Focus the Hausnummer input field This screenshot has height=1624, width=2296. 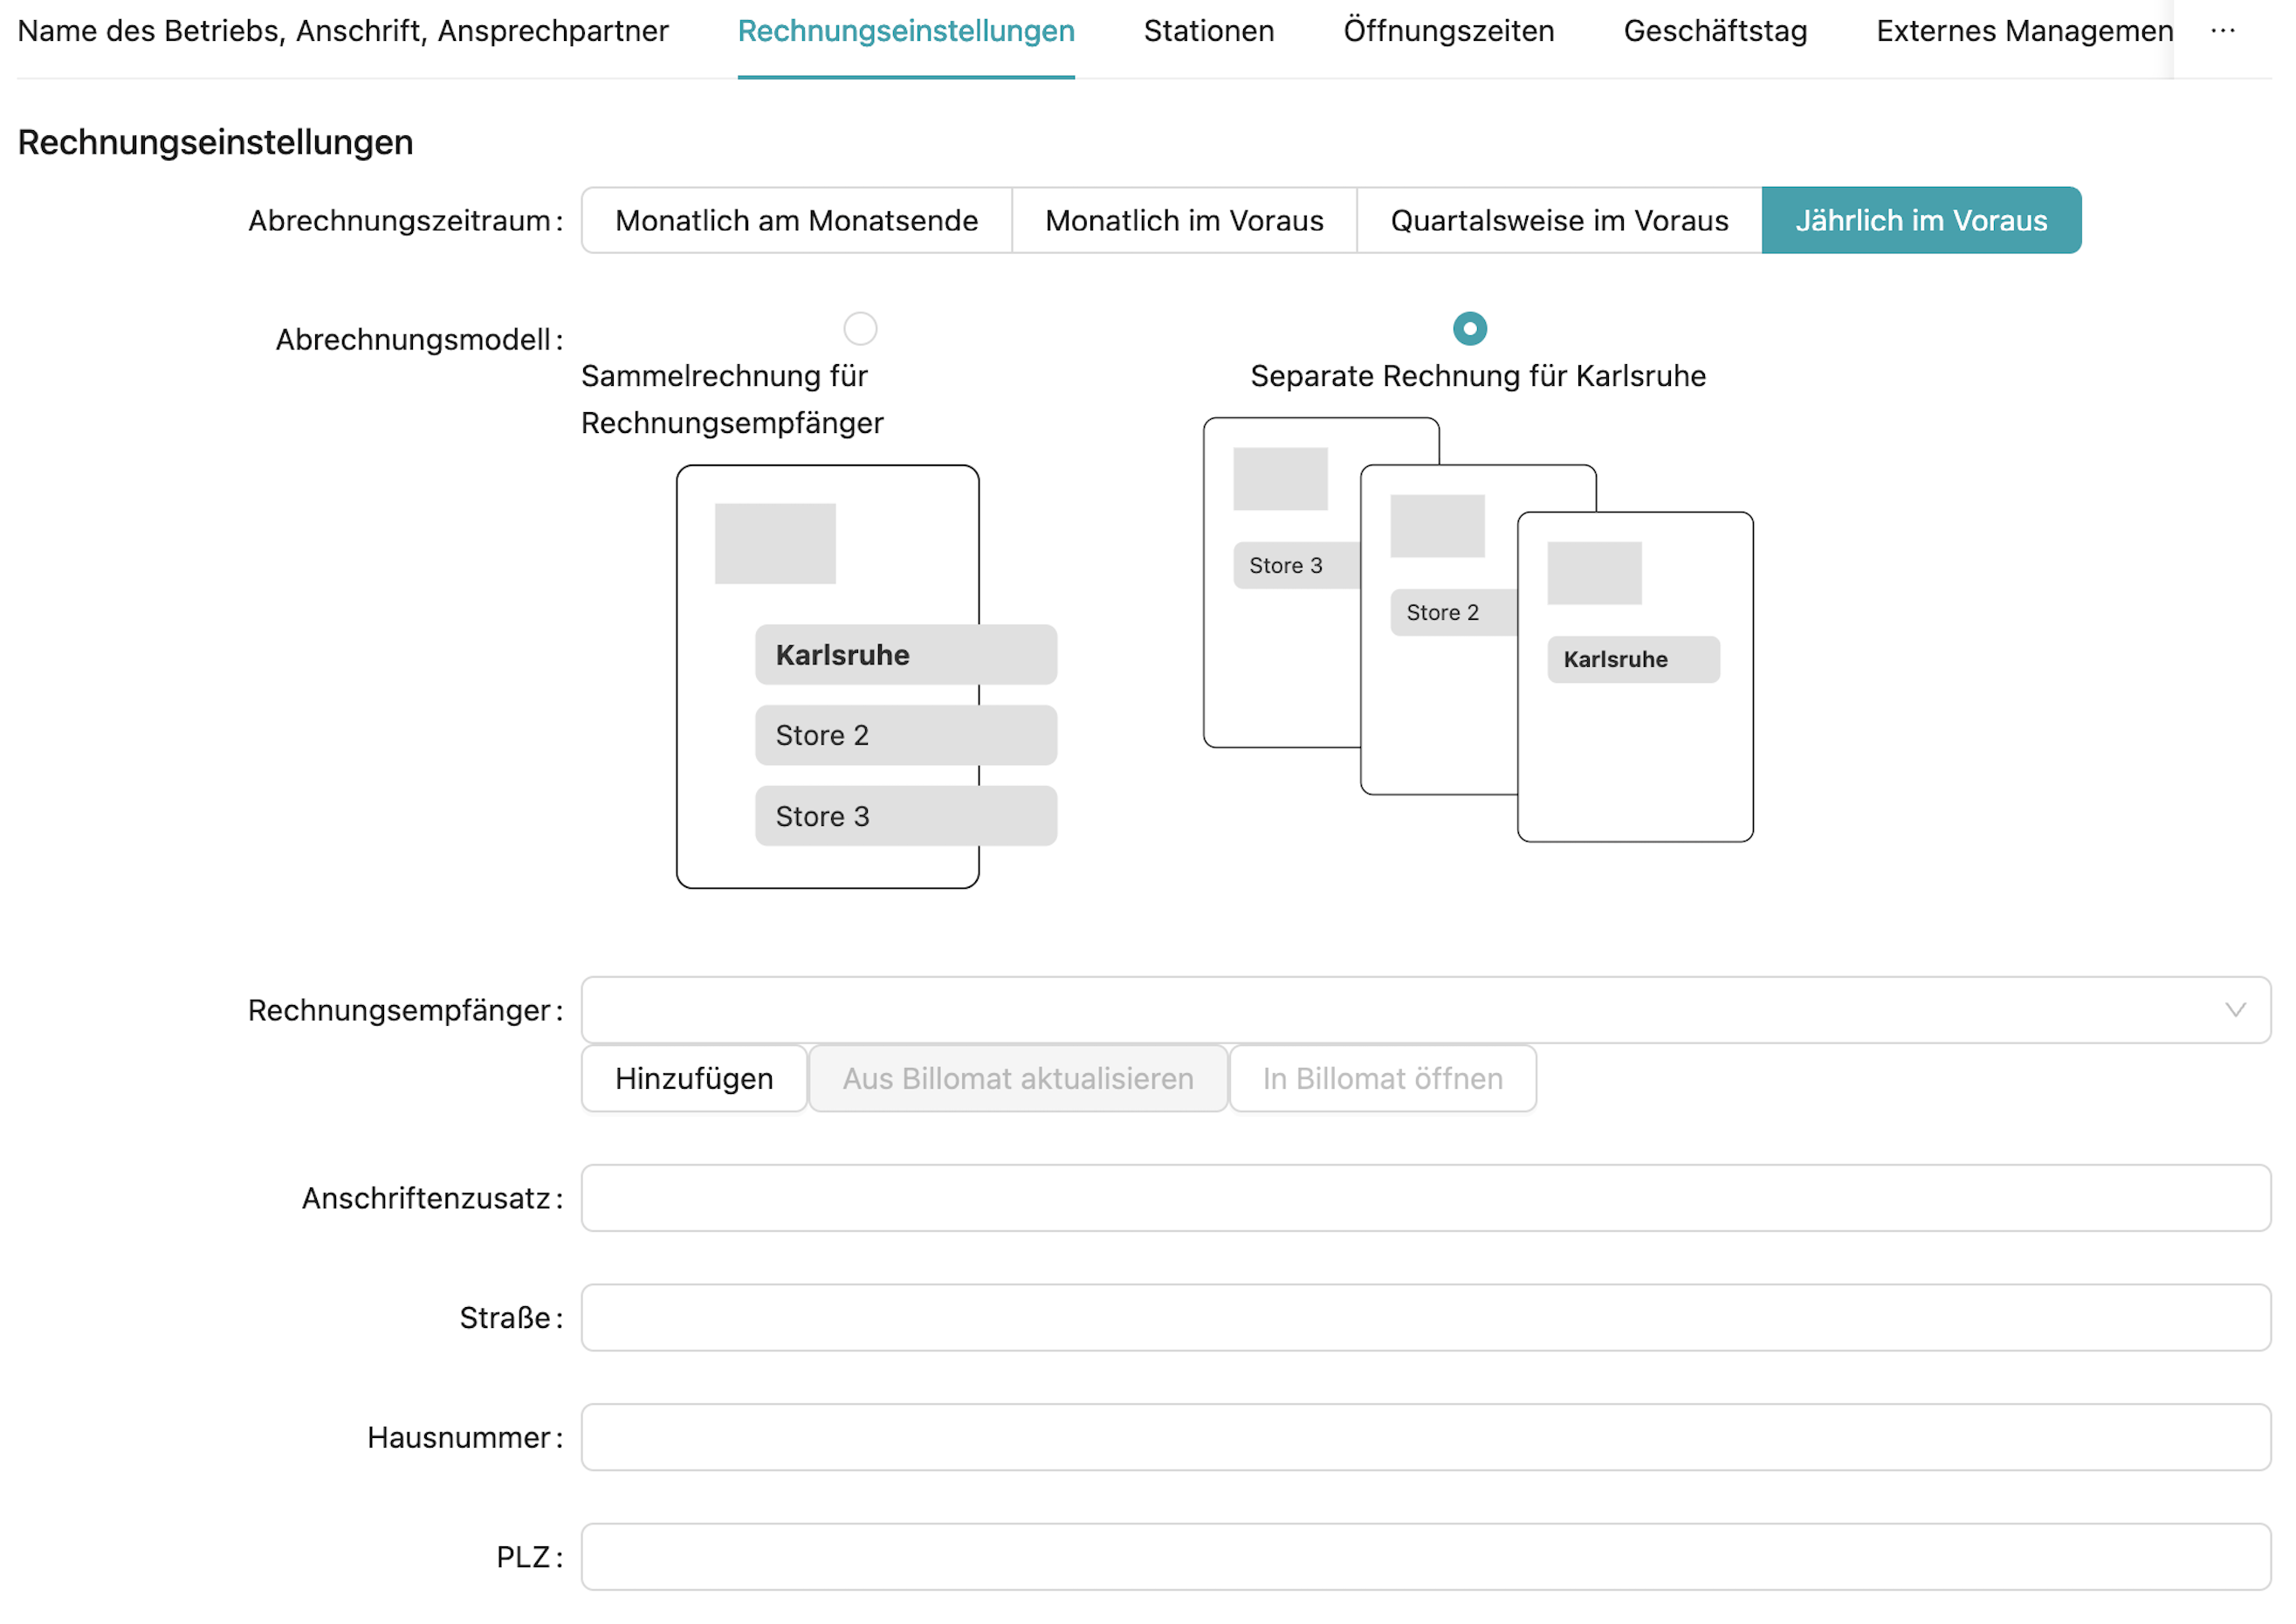click(1425, 1437)
